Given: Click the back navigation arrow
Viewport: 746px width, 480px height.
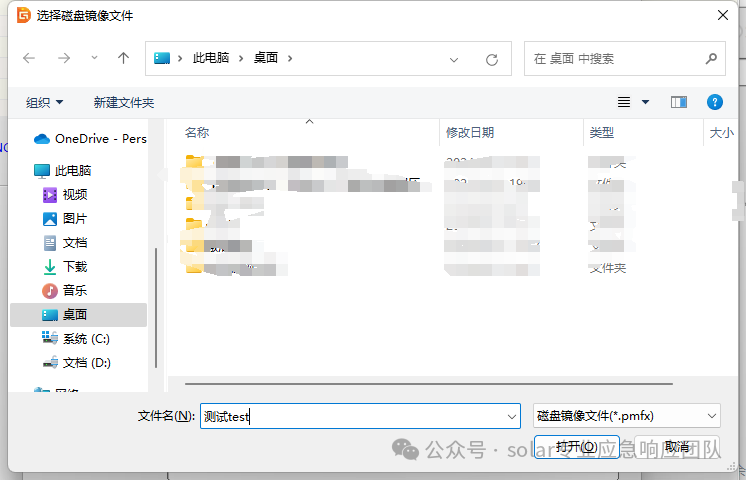Looking at the screenshot, I should coord(29,59).
